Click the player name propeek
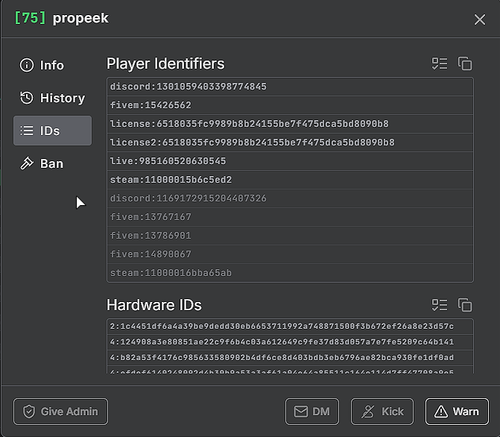The height and width of the screenshot is (437, 500). click(x=80, y=19)
